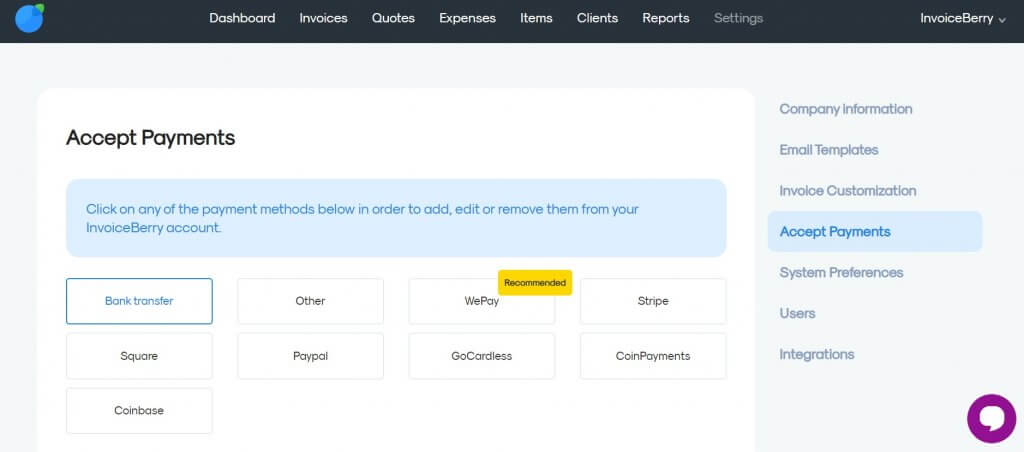Open Invoice Customization settings
Screen dimensions: 1024x452
[848, 191]
